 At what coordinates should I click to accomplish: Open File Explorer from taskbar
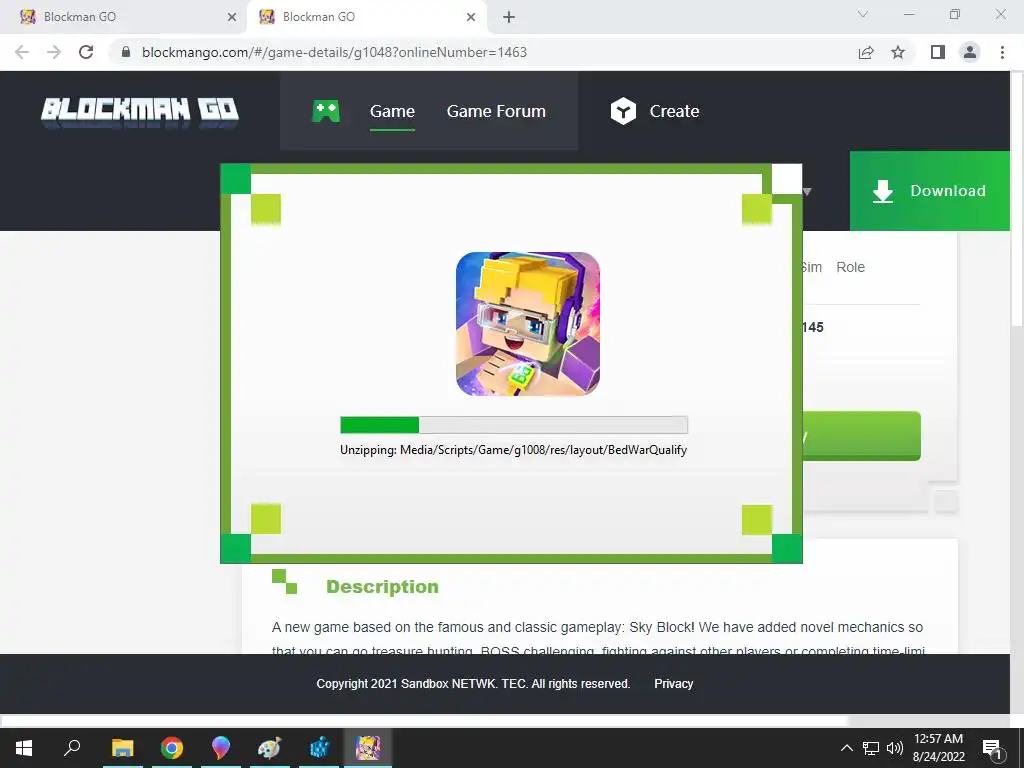pyautogui.click(x=122, y=748)
